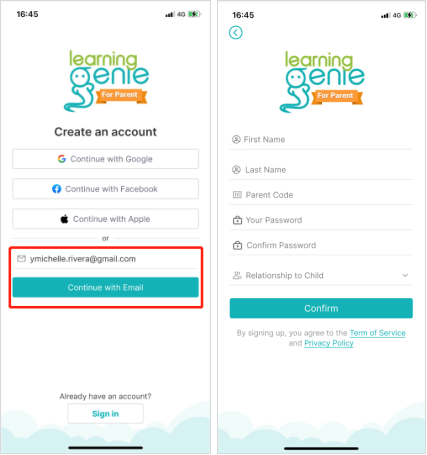Choose Continue with Facebook

[x=105, y=189]
